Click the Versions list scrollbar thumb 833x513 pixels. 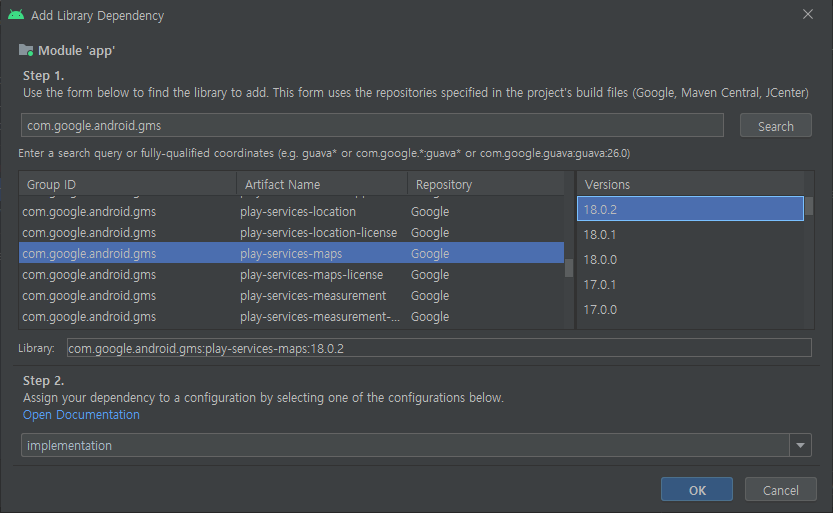tap(809, 206)
